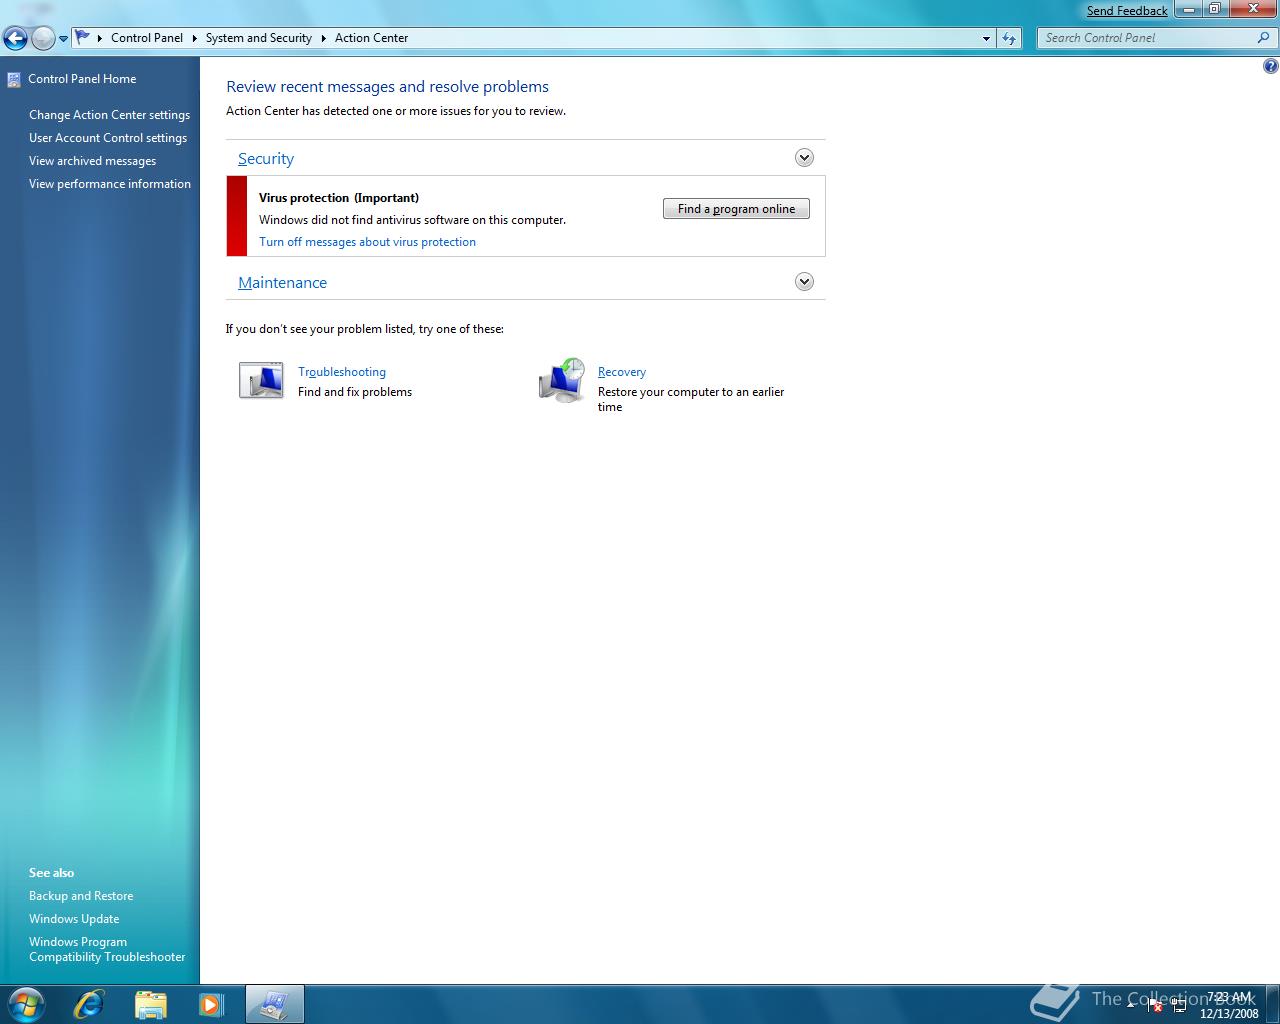Click the Maintenance heading
The image size is (1280, 1024).
[282, 283]
